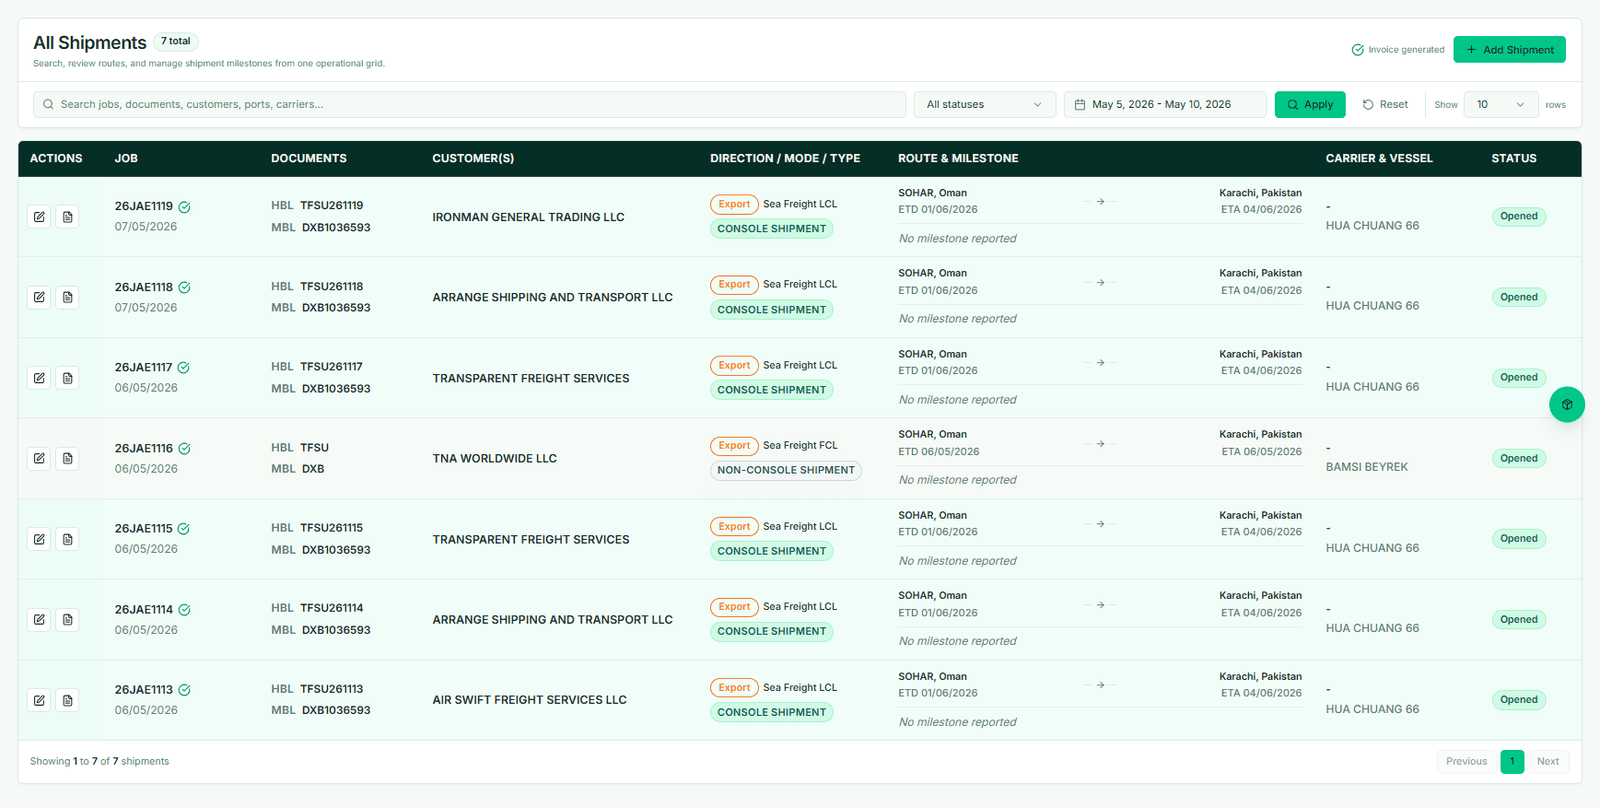
Task: Select document icon for 26JAE1115
Action: (67, 539)
